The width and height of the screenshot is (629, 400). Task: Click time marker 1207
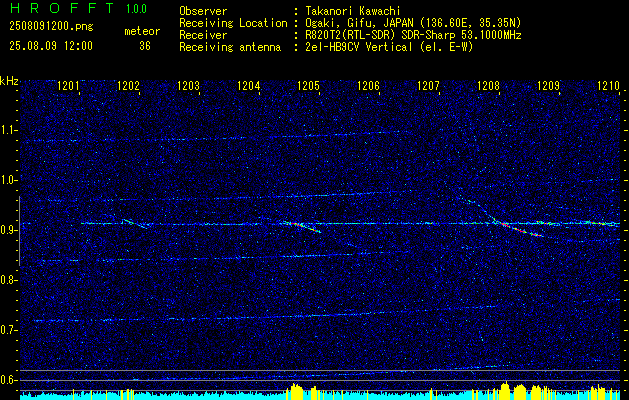[428, 86]
